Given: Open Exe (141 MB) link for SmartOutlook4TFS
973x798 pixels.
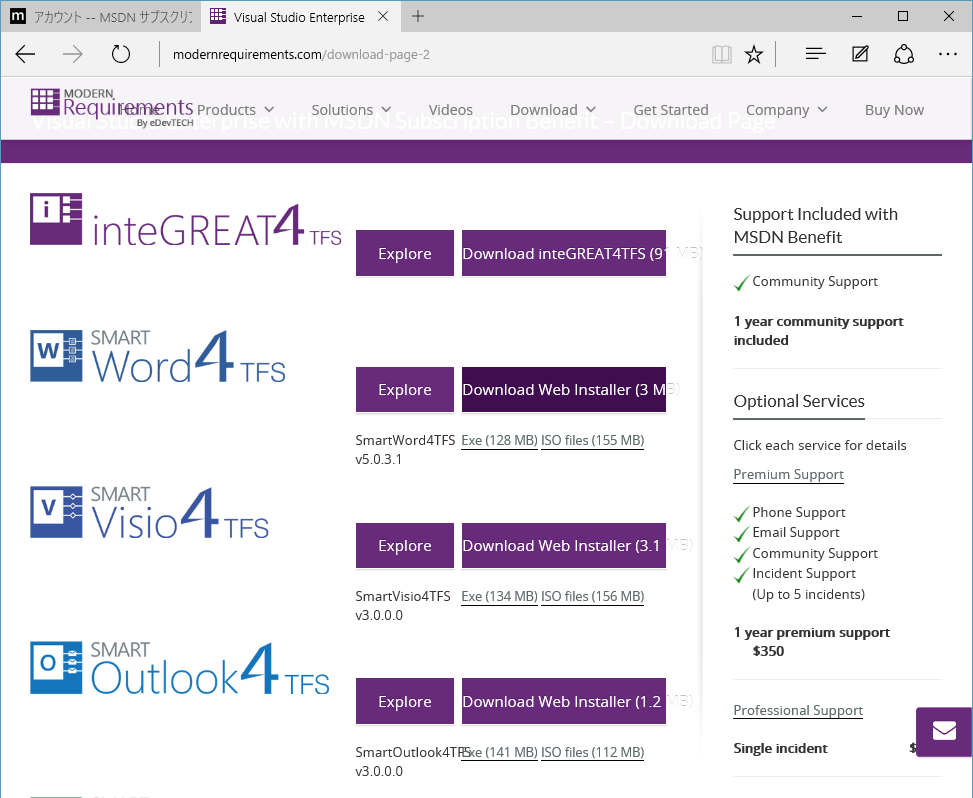Looking at the screenshot, I should pos(499,752).
